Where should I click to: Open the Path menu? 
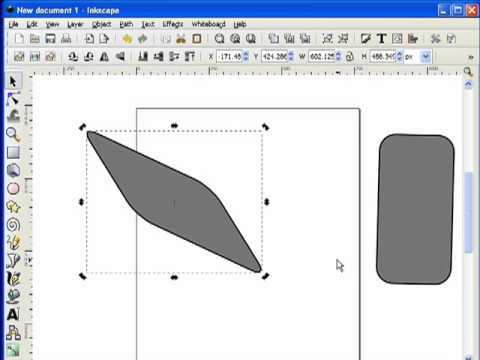126,24
